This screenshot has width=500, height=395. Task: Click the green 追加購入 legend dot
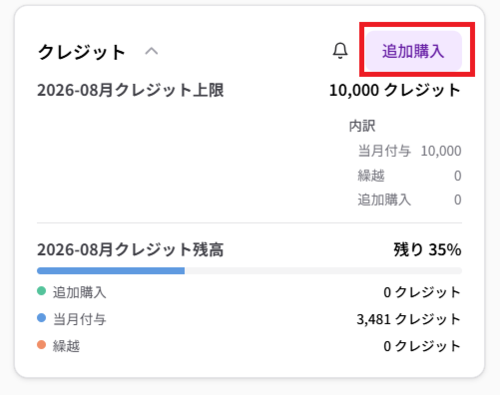pyautogui.click(x=41, y=291)
